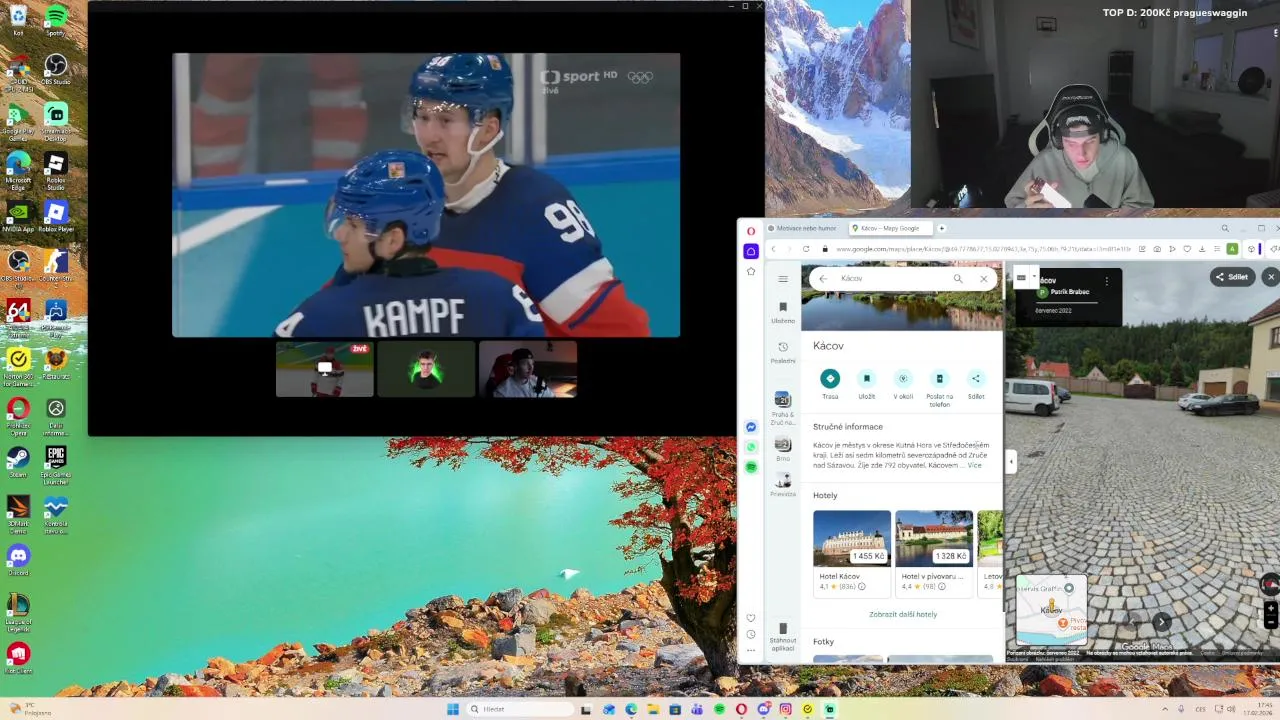Open Poslední recent places in Maps
This screenshot has width=1280, height=720.
(x=783, y=352)
